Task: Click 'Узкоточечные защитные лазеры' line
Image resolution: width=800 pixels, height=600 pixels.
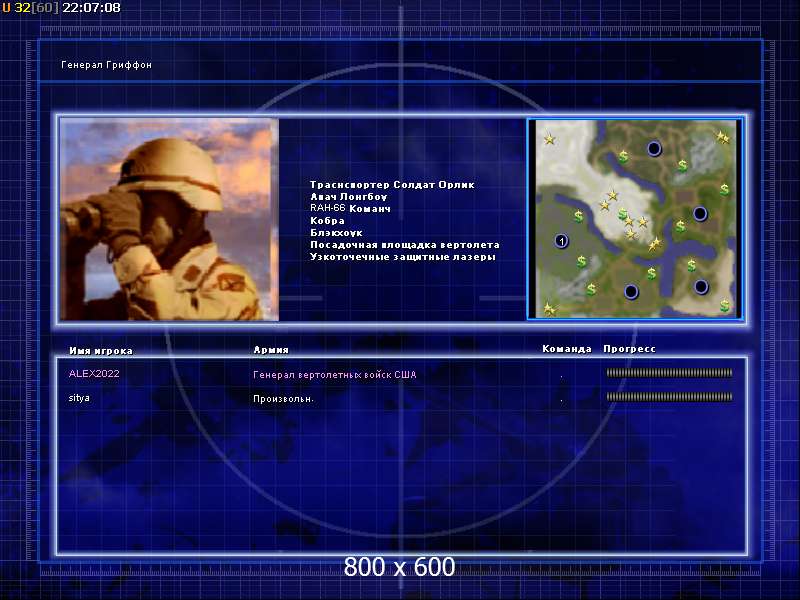Action: coord(403,257)
